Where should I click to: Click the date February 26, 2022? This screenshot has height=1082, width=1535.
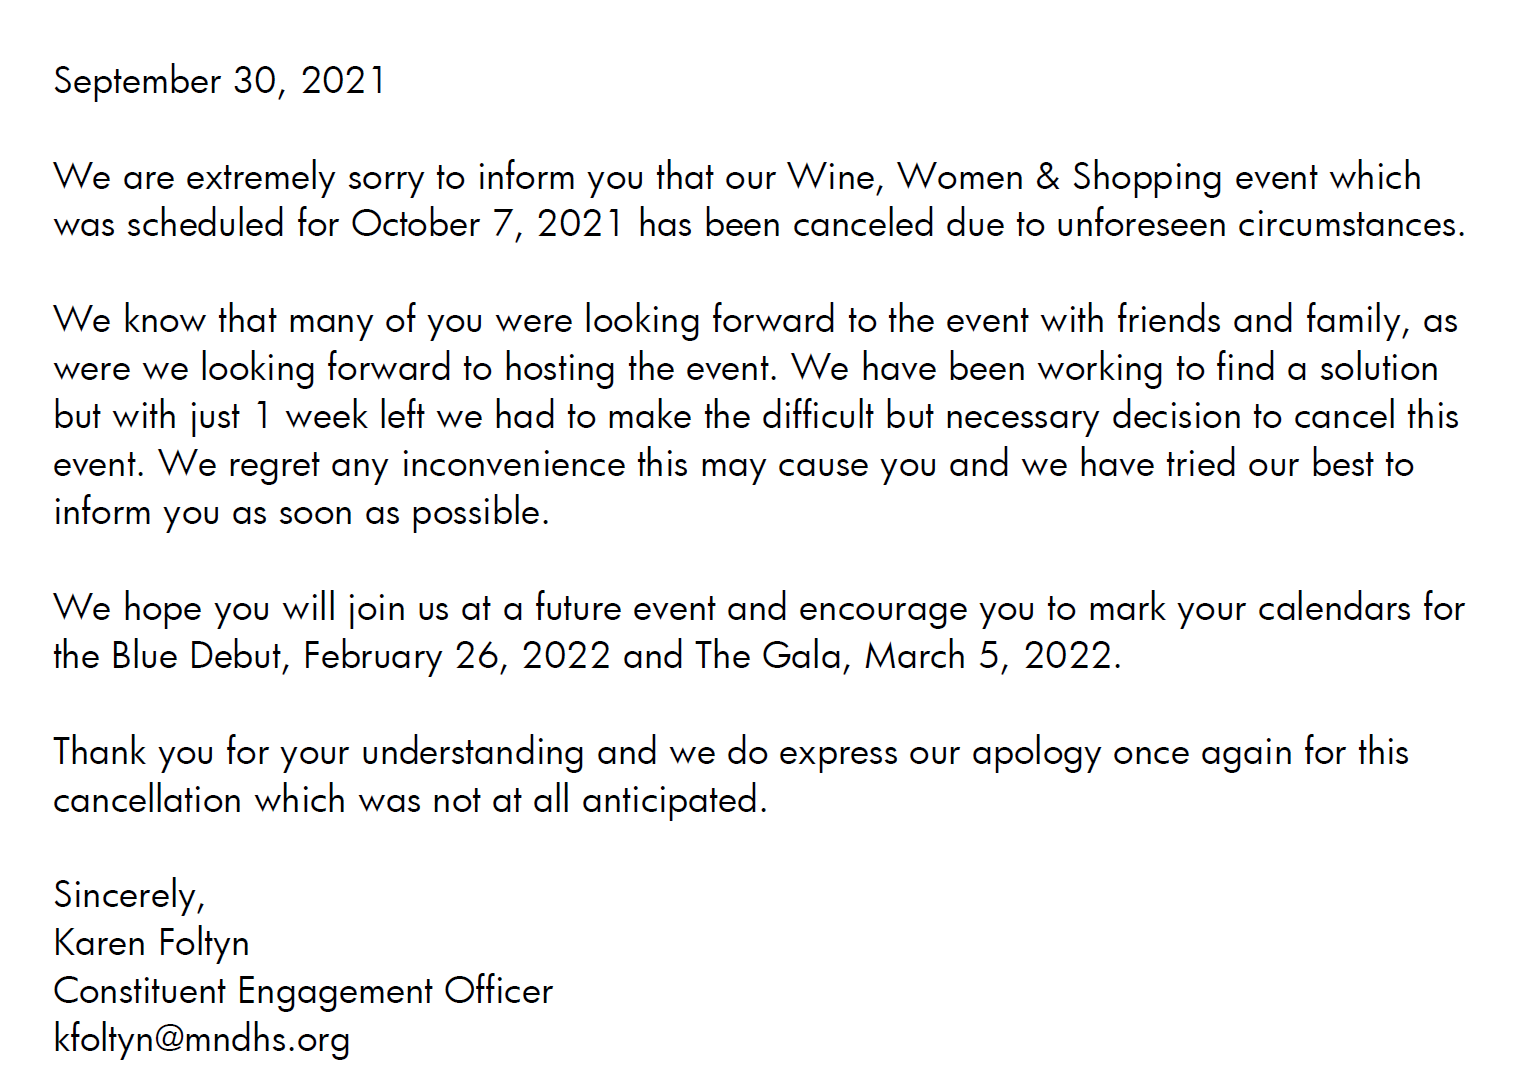457,656
